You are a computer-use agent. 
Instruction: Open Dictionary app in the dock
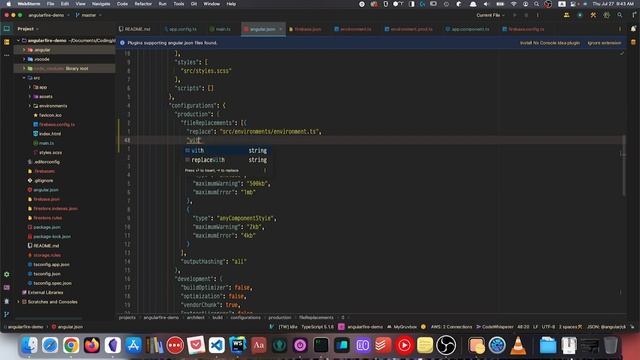coord(258,345)
